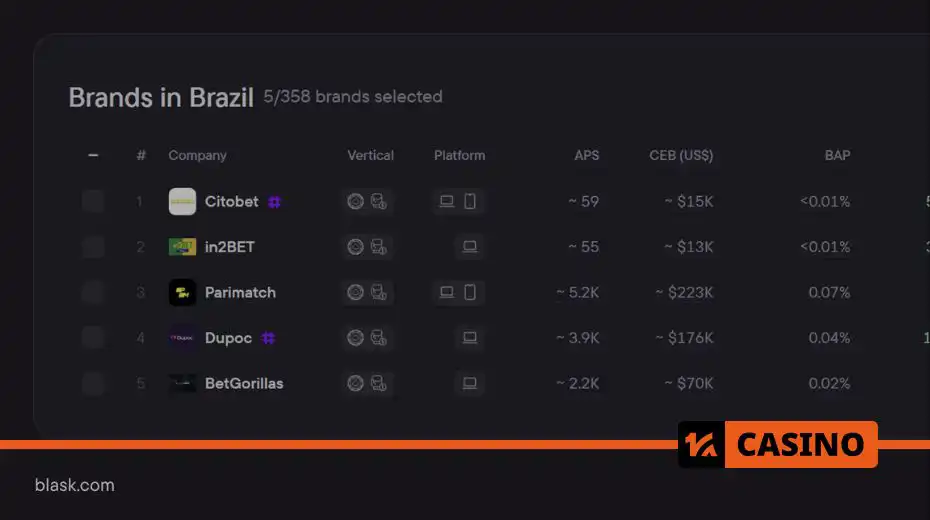930x520 pixels.
Task: Deselect all brands using the header minus checkbox
Action: [x=93, y=155]
